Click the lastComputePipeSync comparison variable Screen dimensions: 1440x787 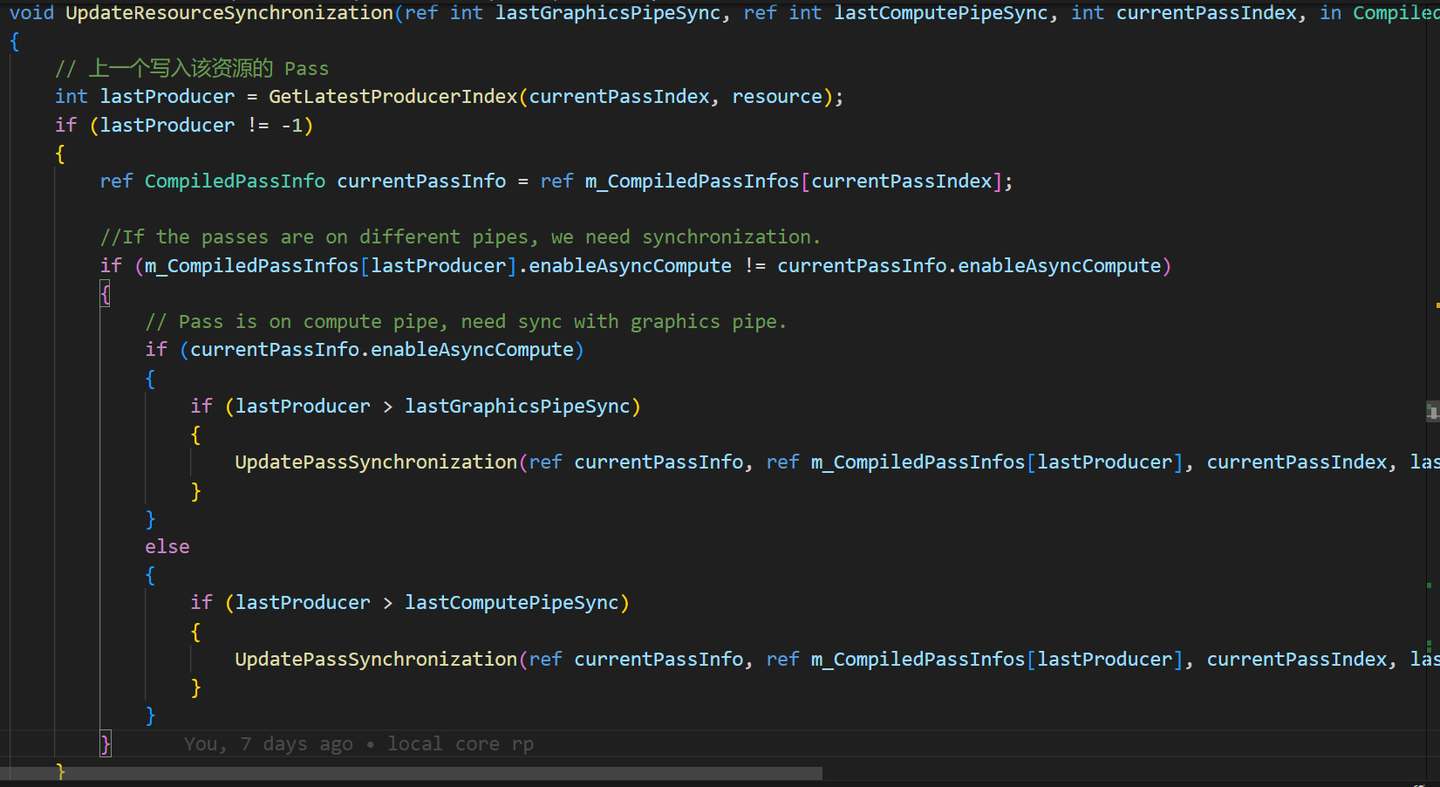coord(514,601)
